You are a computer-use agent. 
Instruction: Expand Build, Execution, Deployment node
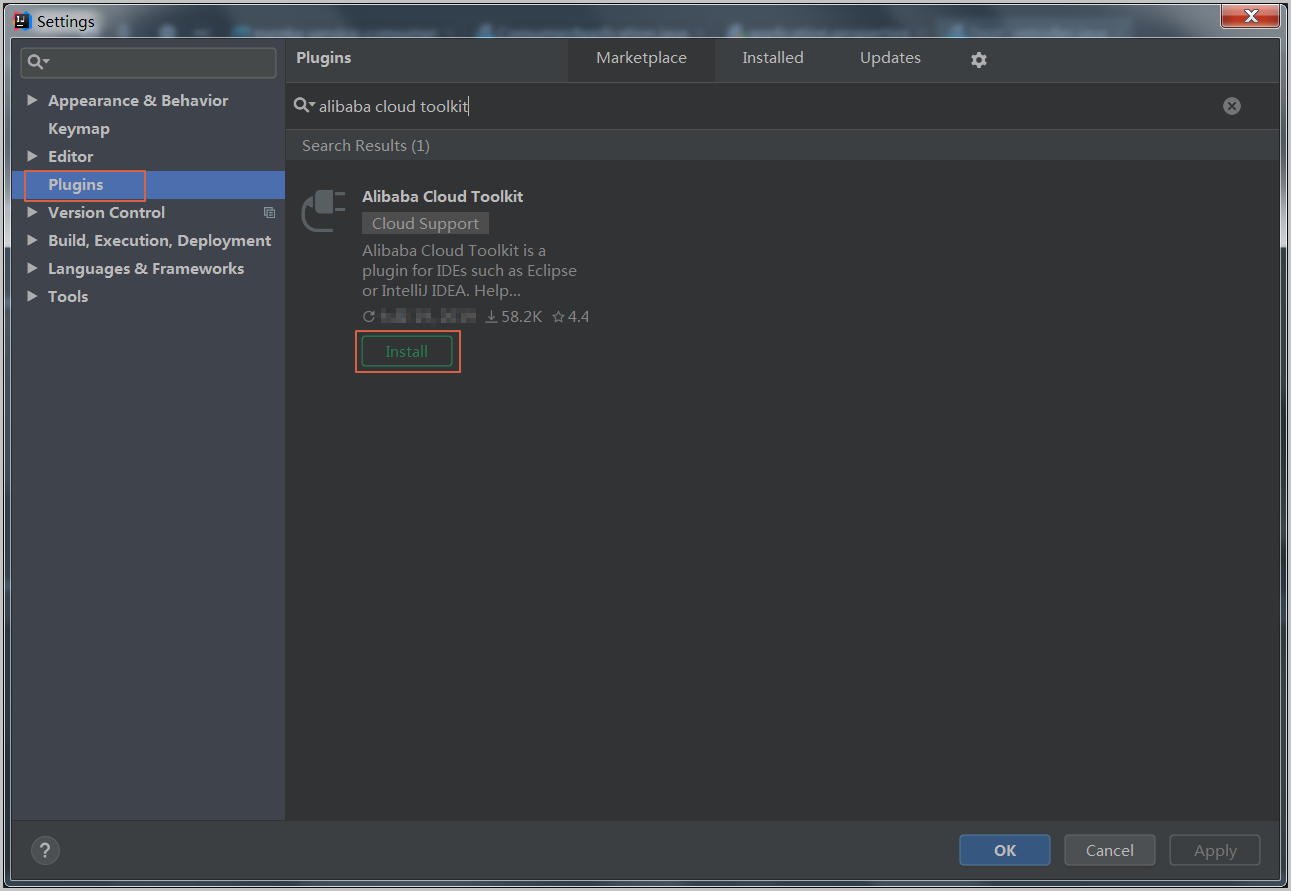pyautogui.click(x=32, y=240)
